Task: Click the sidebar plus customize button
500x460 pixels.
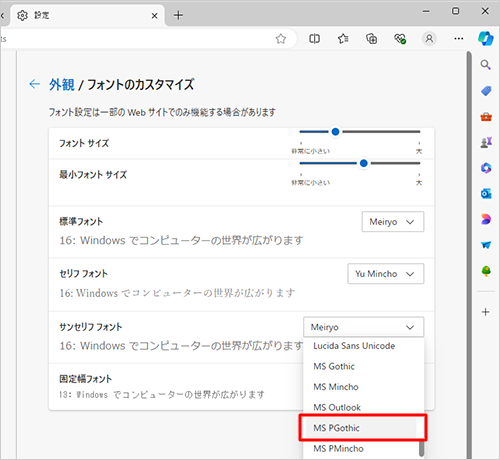Action: click(x=486, y=312)
